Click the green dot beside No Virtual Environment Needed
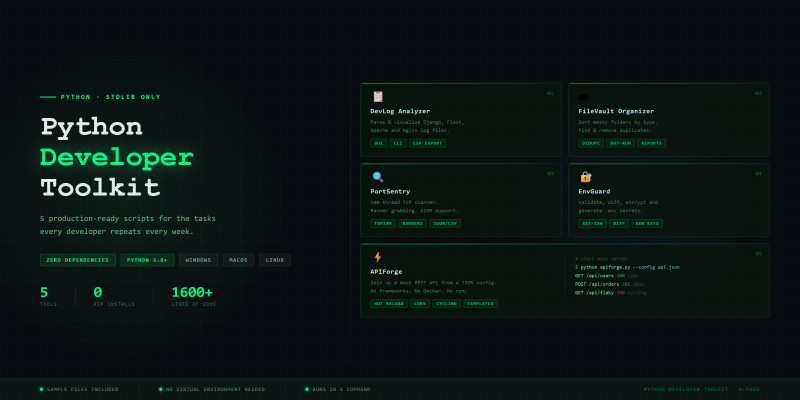800x400 pixels. 160,389
